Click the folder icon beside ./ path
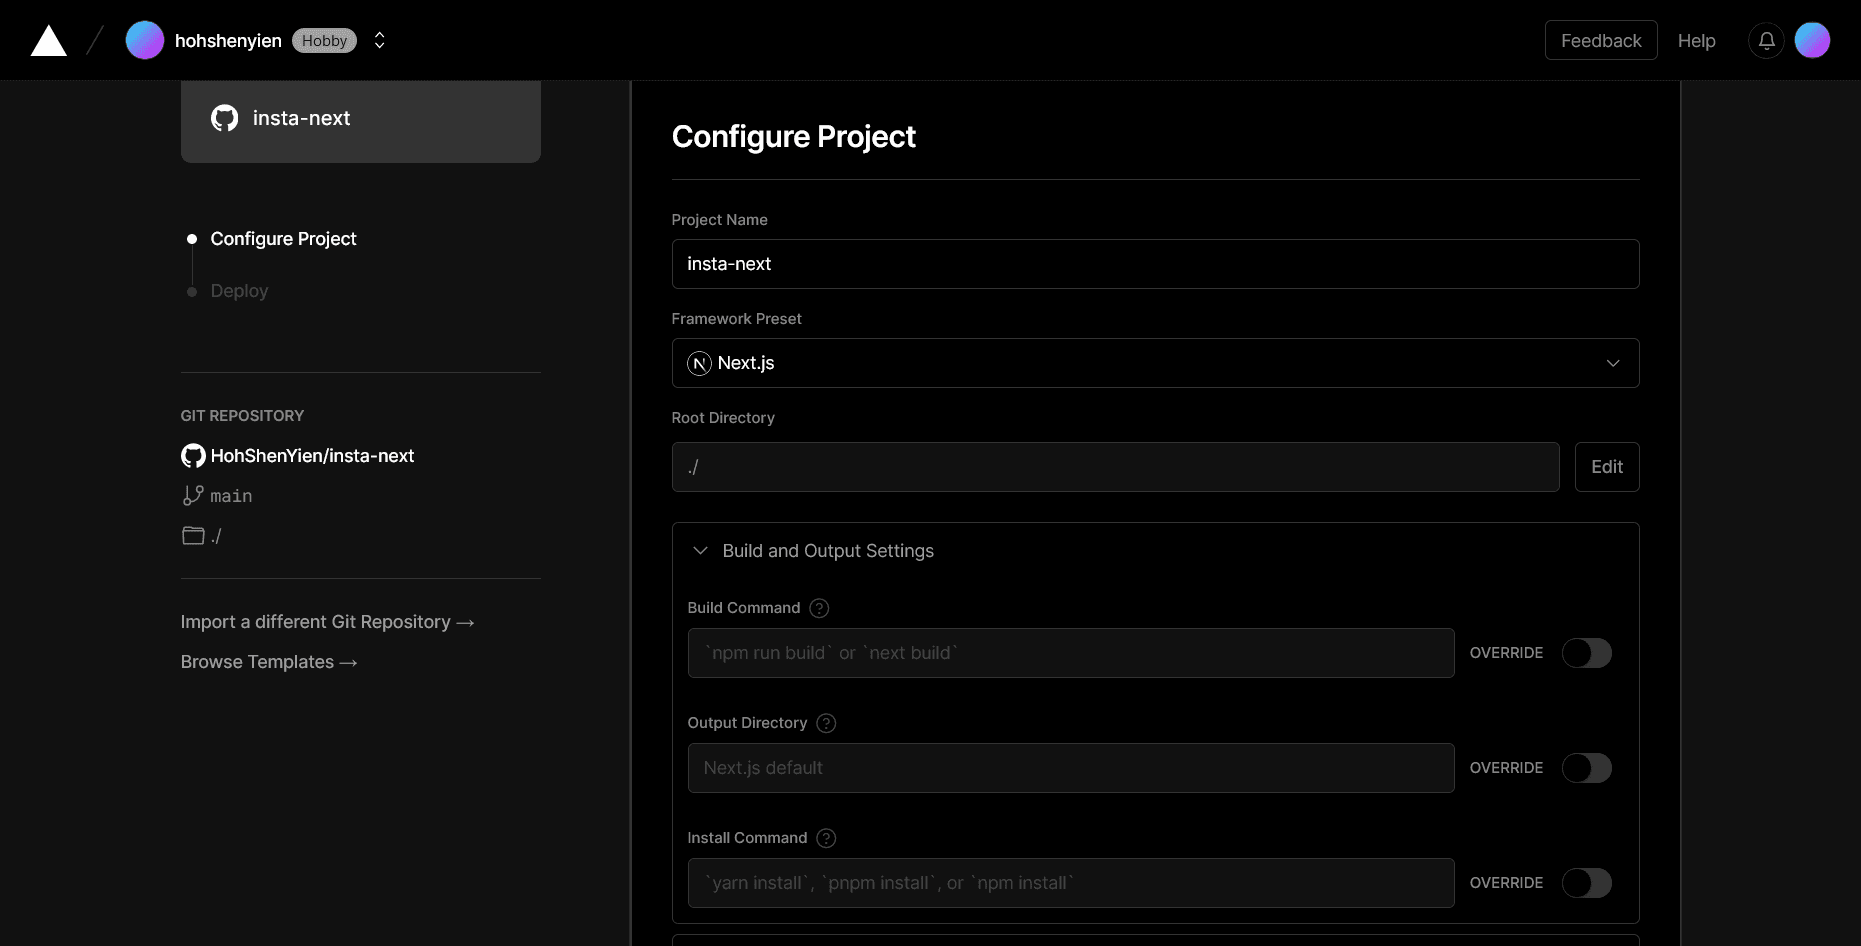Viewport: 1861px width, 946px height. point(192,535)
